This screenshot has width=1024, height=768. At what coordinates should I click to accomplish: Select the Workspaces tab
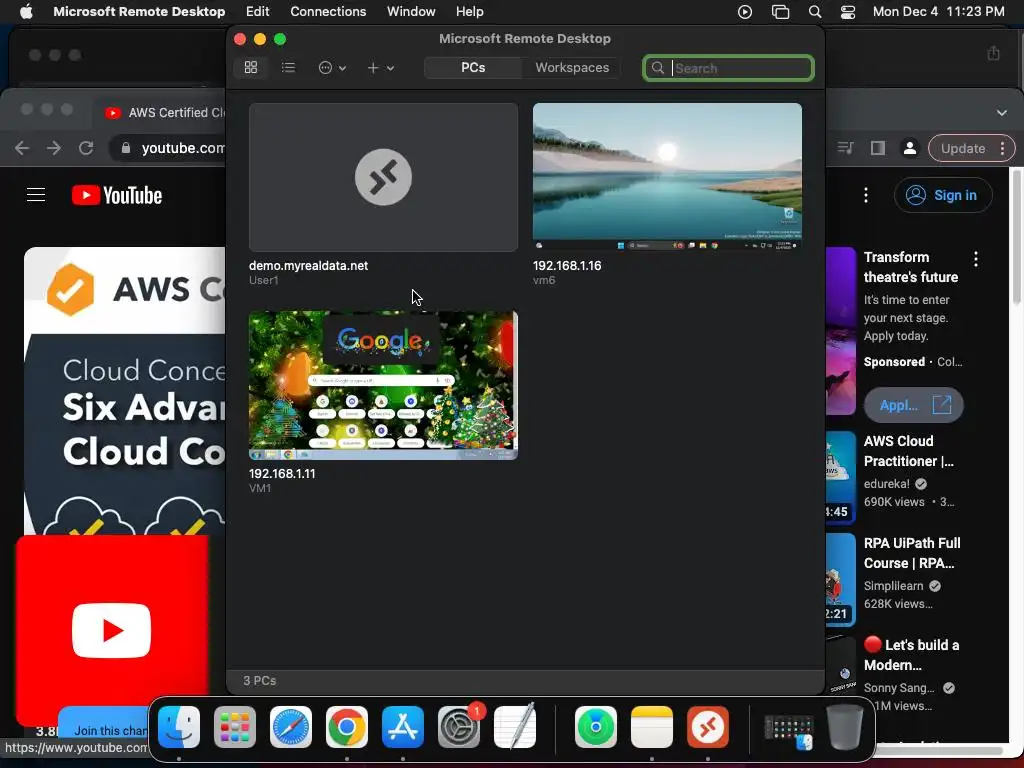[572, 67]
